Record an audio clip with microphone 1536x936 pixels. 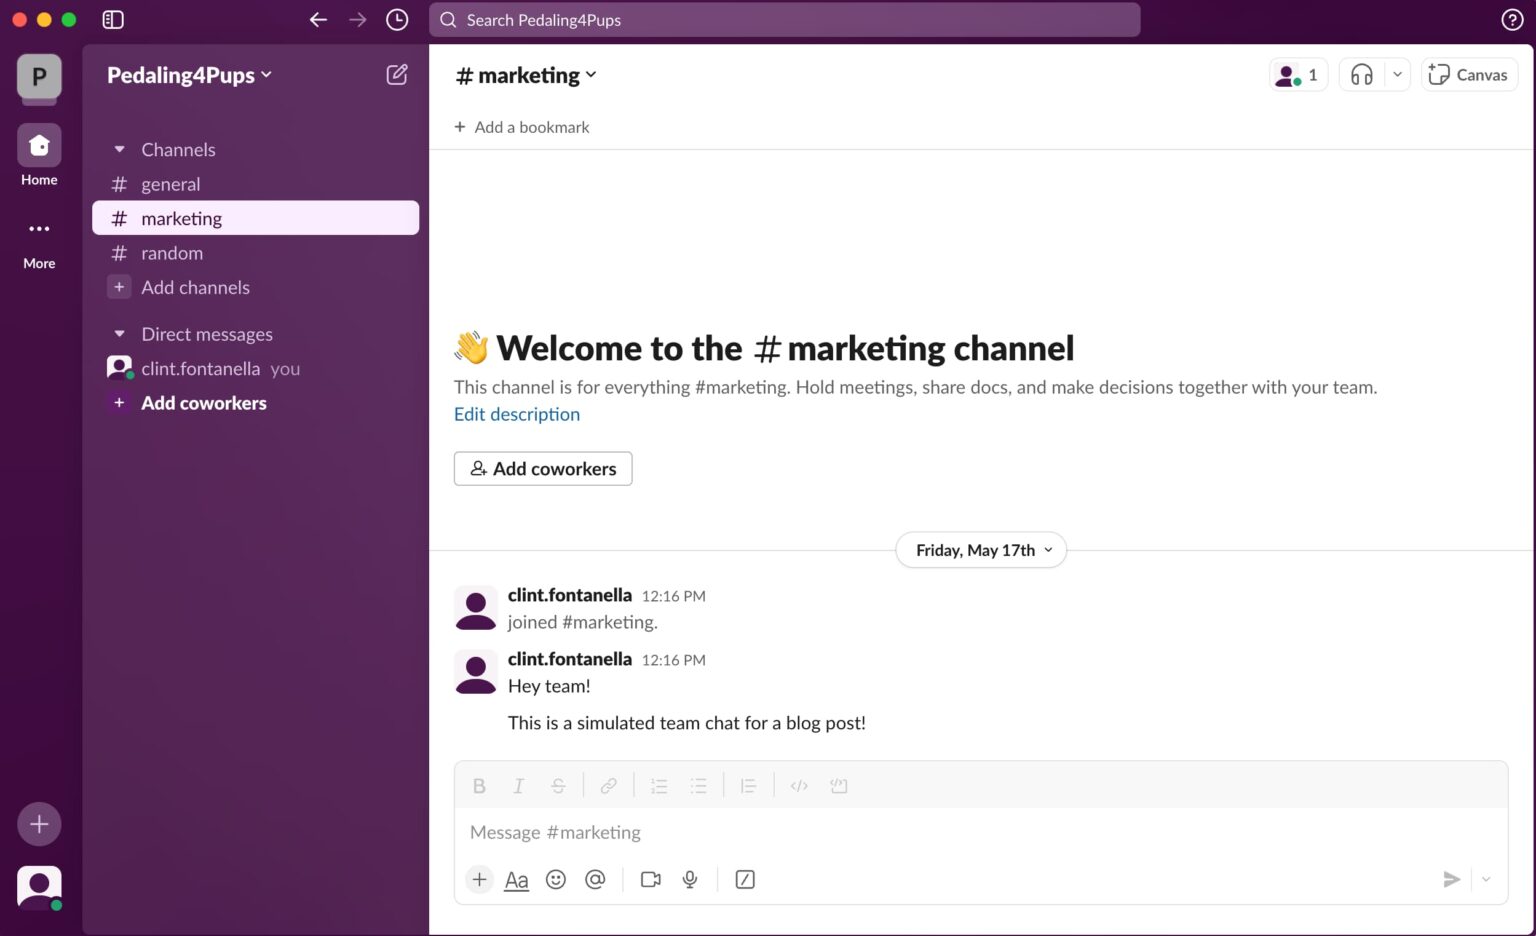pos(690,880)
